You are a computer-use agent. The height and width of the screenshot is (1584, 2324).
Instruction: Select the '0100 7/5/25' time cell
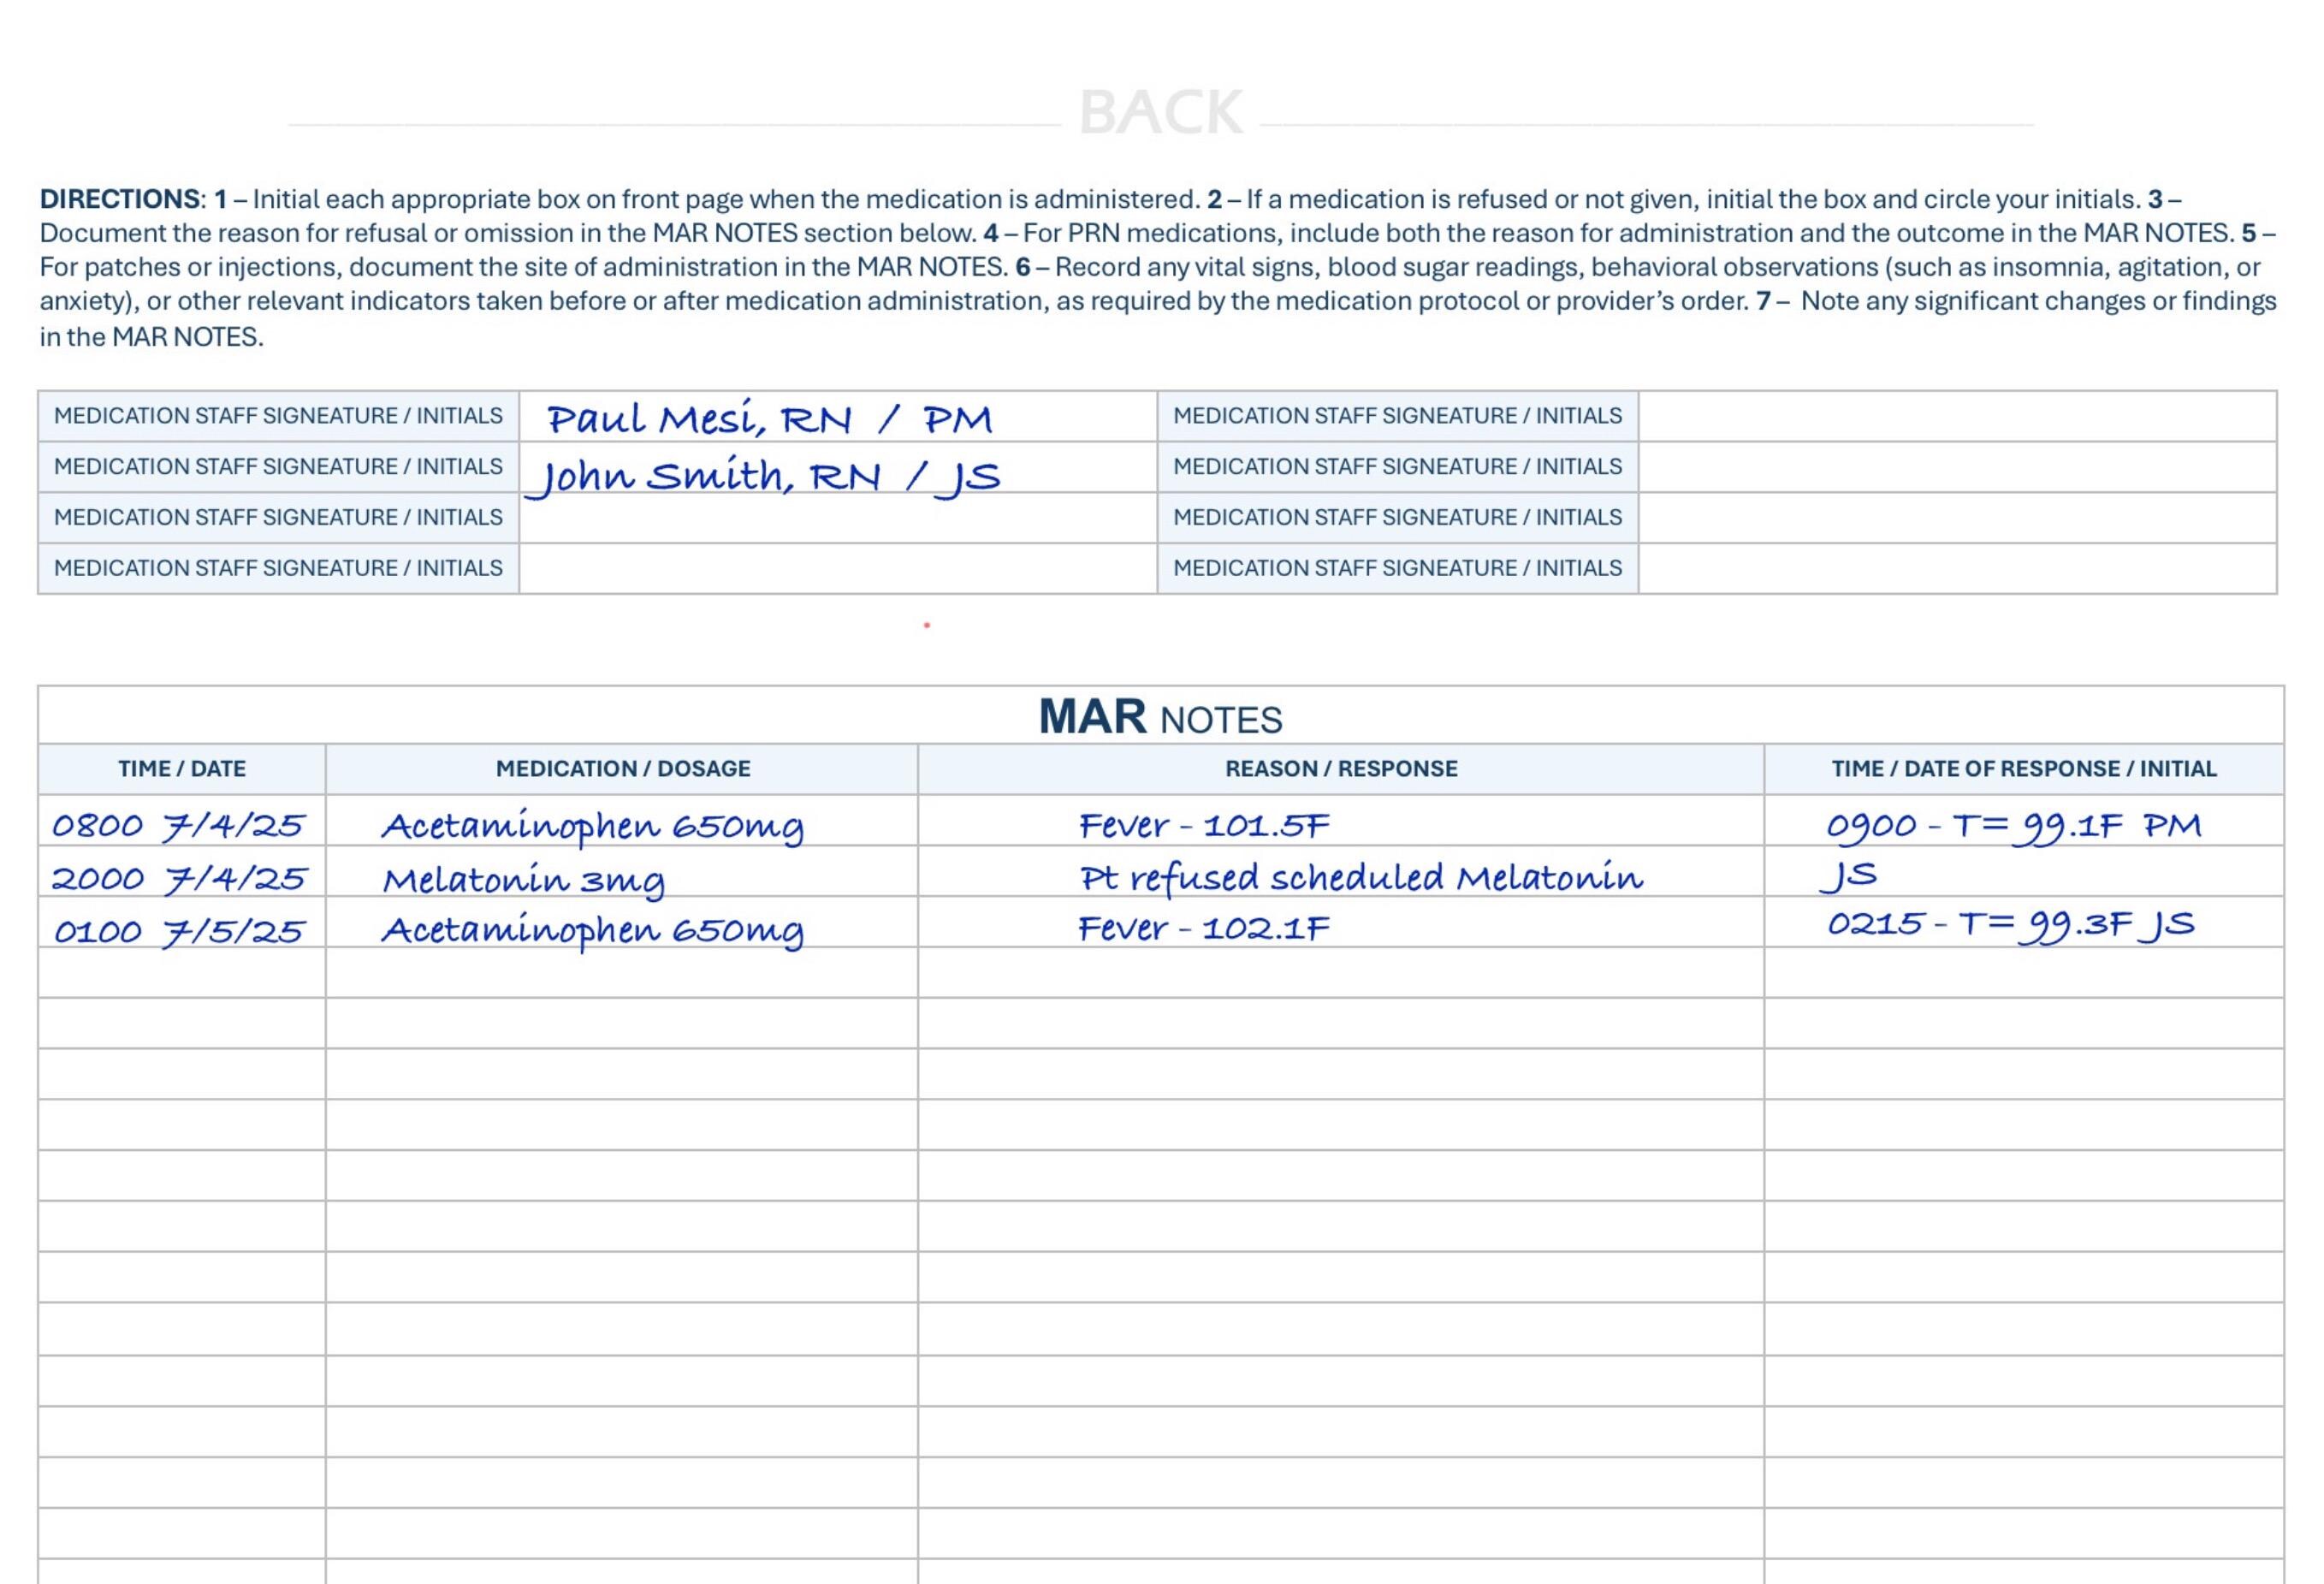pos(182,923)
